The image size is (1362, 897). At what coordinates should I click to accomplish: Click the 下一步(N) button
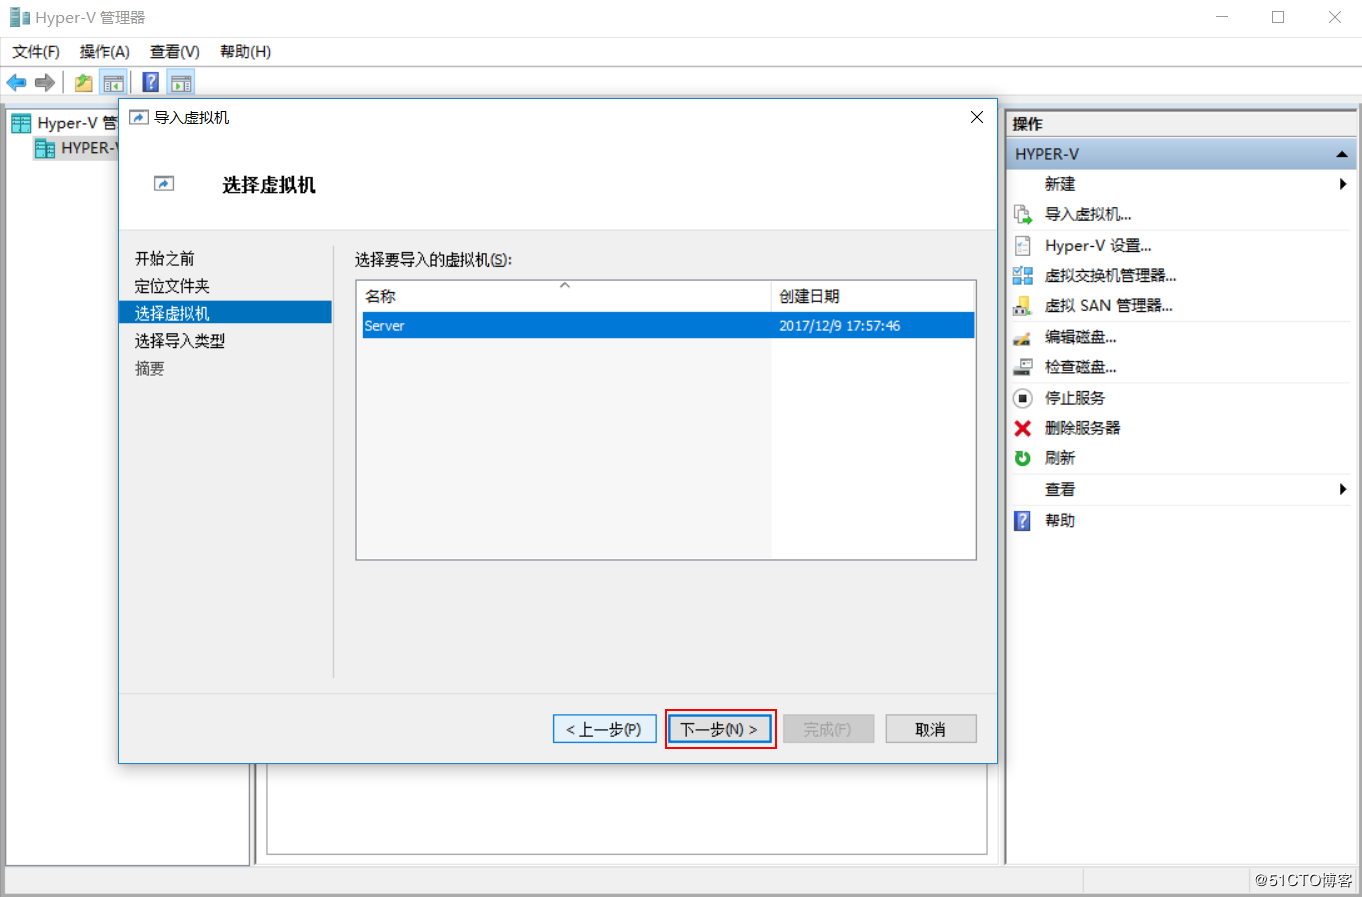pos(720,729)
